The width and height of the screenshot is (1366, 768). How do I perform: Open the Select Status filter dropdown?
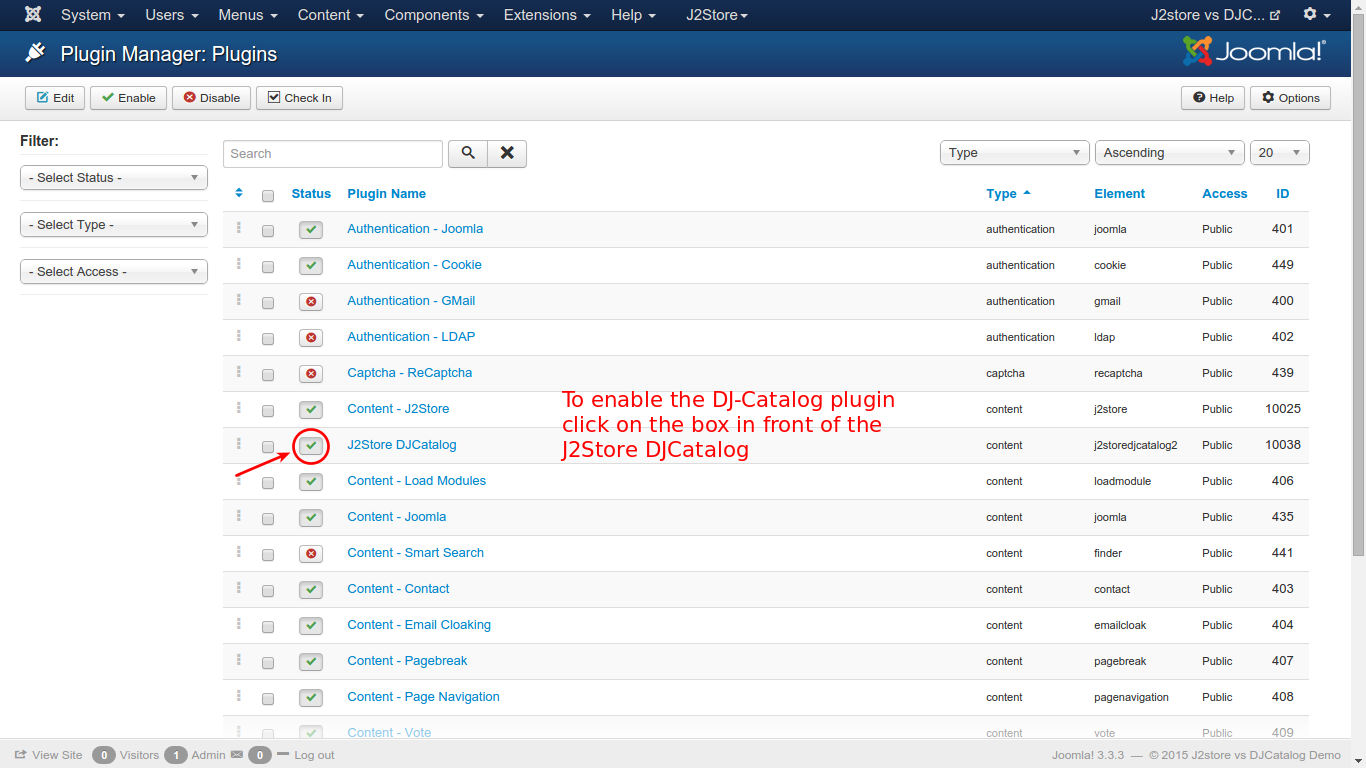coord(114,178)
